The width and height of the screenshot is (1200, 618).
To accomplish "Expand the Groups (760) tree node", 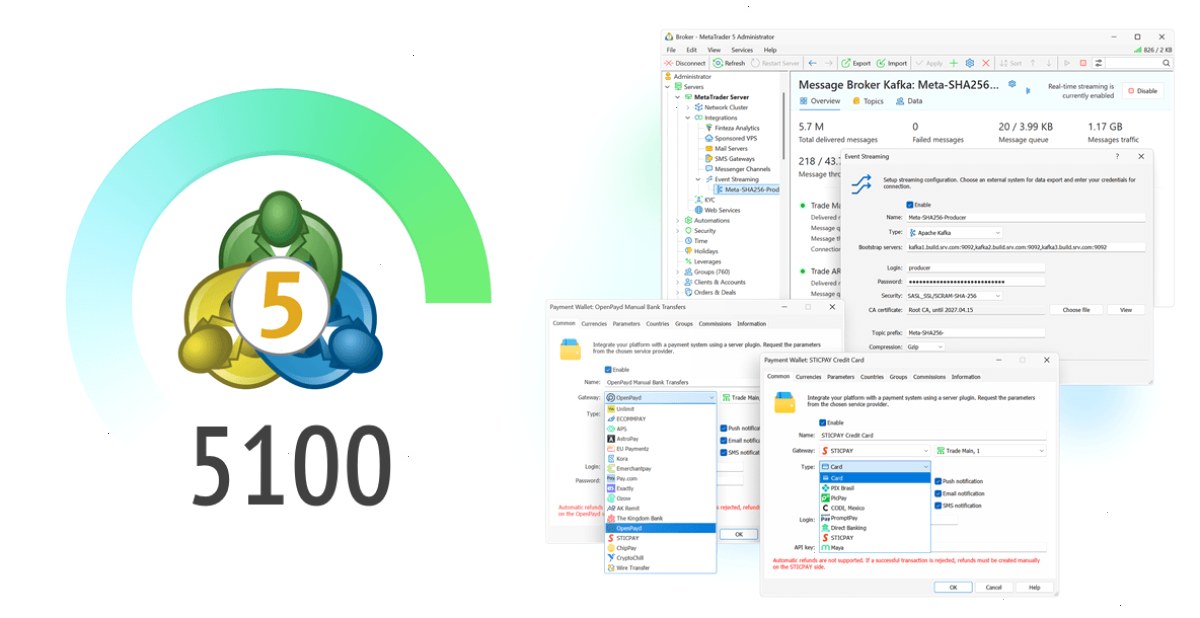I will pos(677,272).
